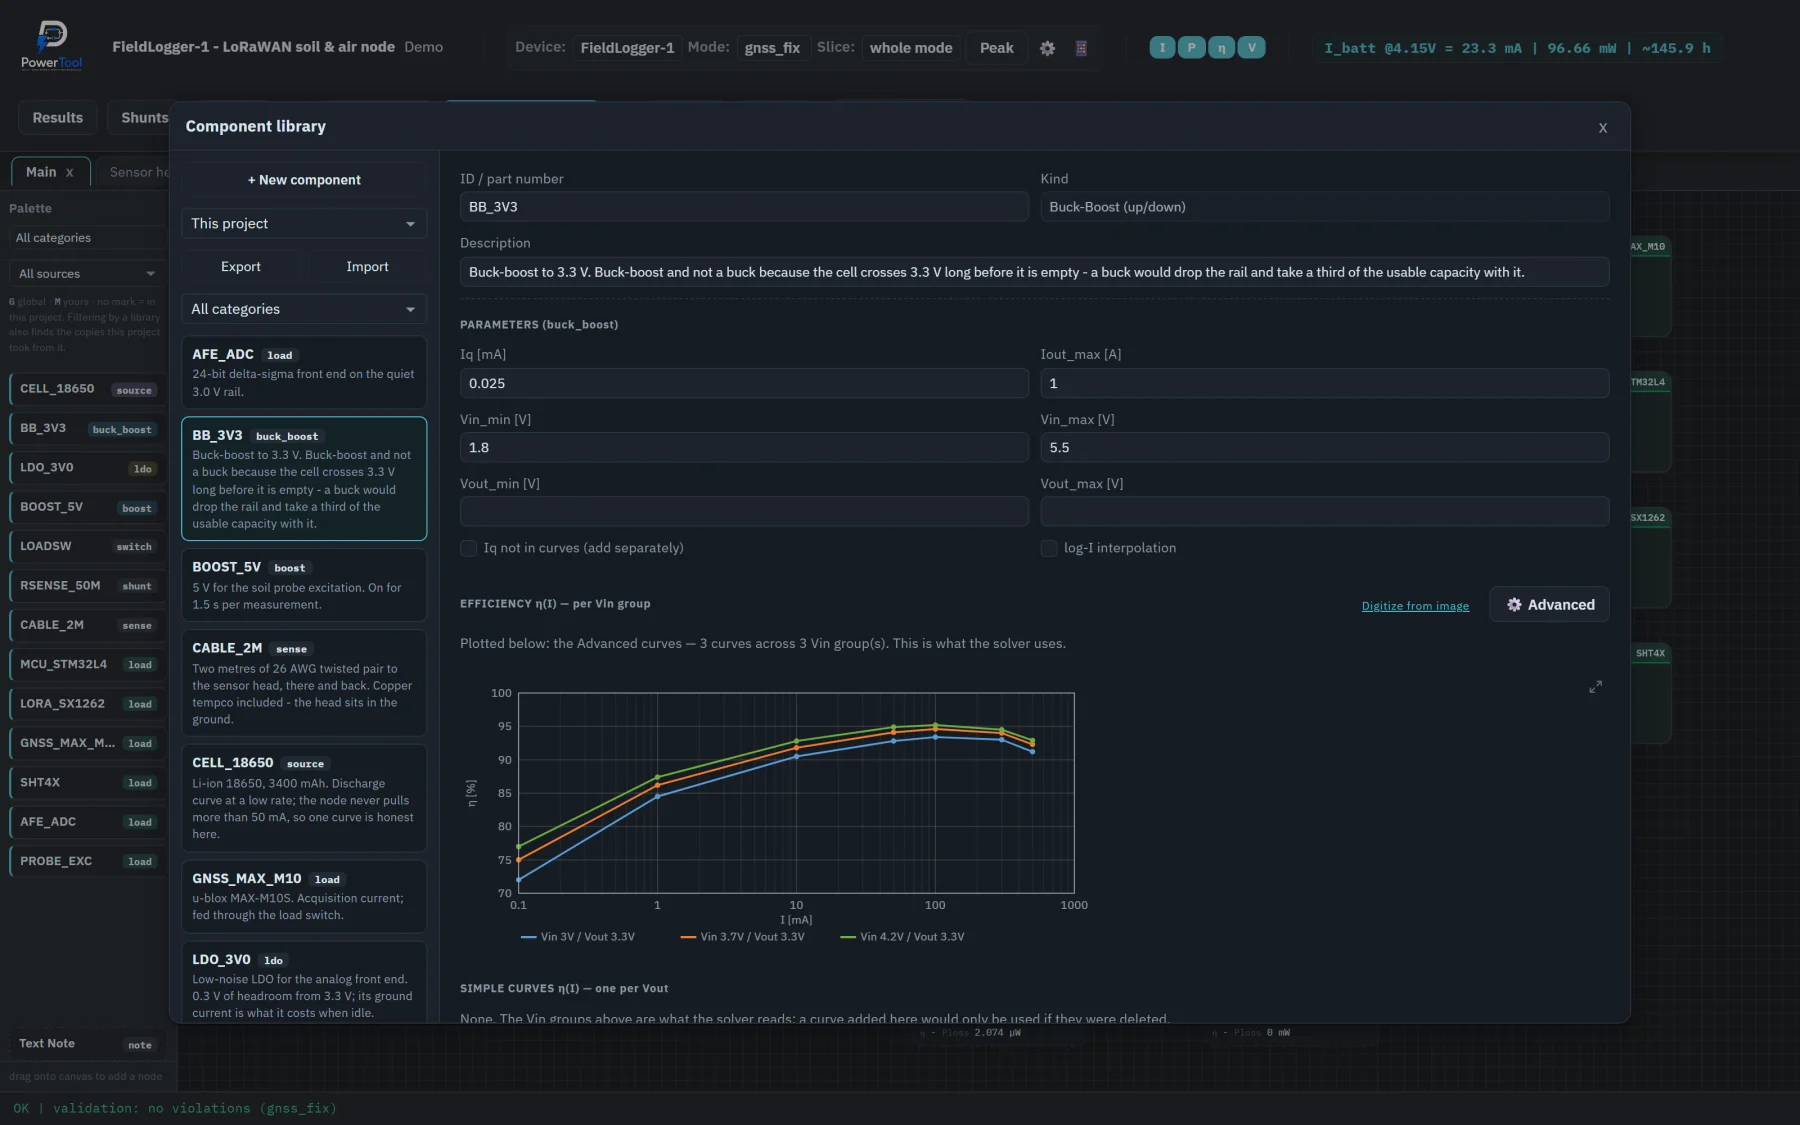Open the Slice selector 'whole mode'
The height and width of the screenshot is (1125, 1800).
point(911,48)
